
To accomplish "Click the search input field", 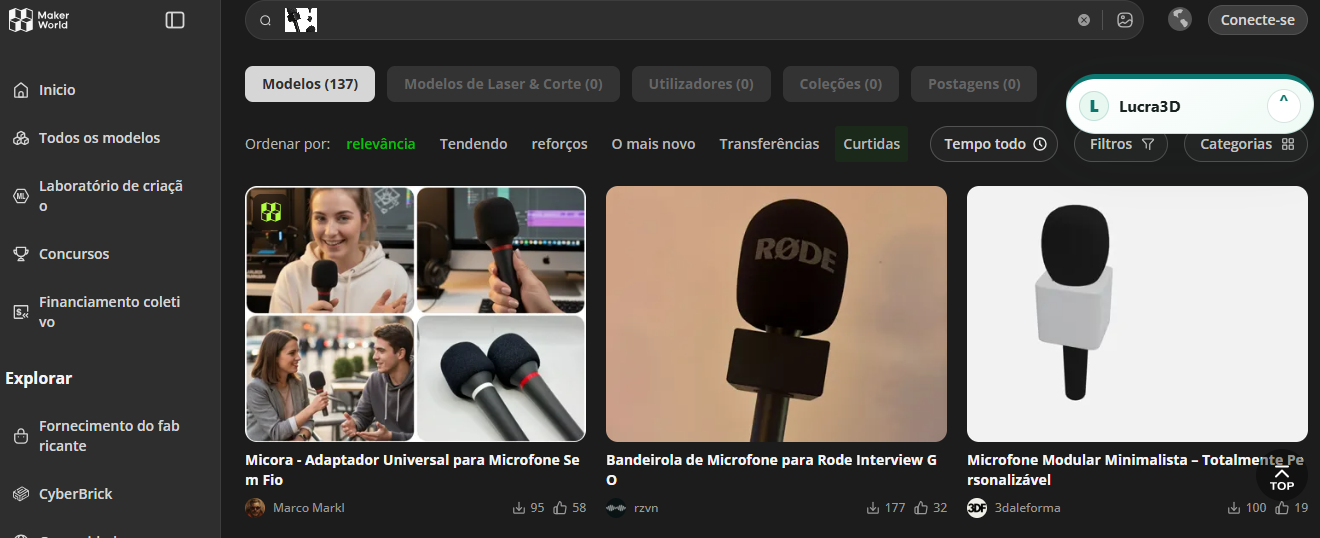I will pos(694,20).
